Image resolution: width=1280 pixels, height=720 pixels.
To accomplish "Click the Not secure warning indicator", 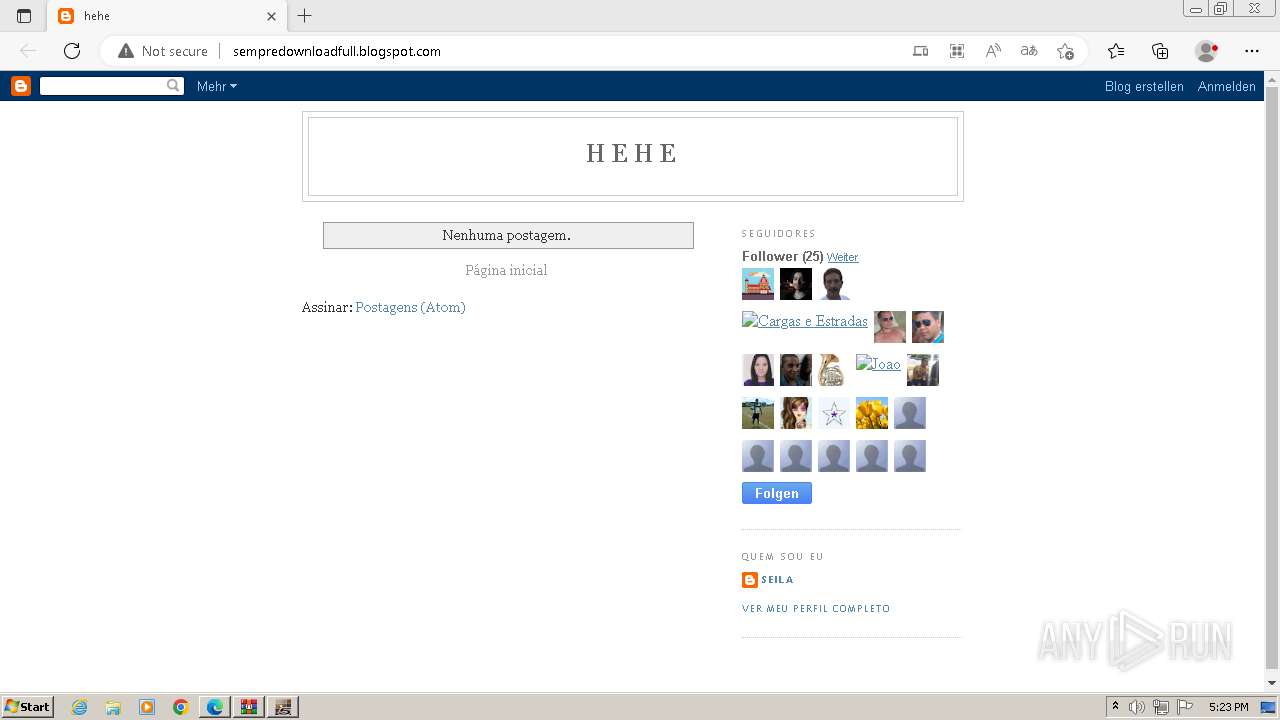I will coord(163,51).
